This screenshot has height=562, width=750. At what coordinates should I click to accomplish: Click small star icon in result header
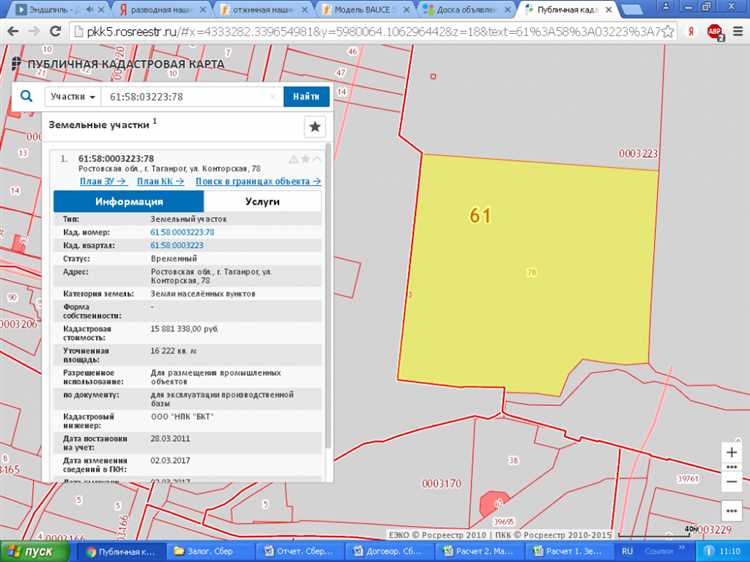click(x=305, y=159)
